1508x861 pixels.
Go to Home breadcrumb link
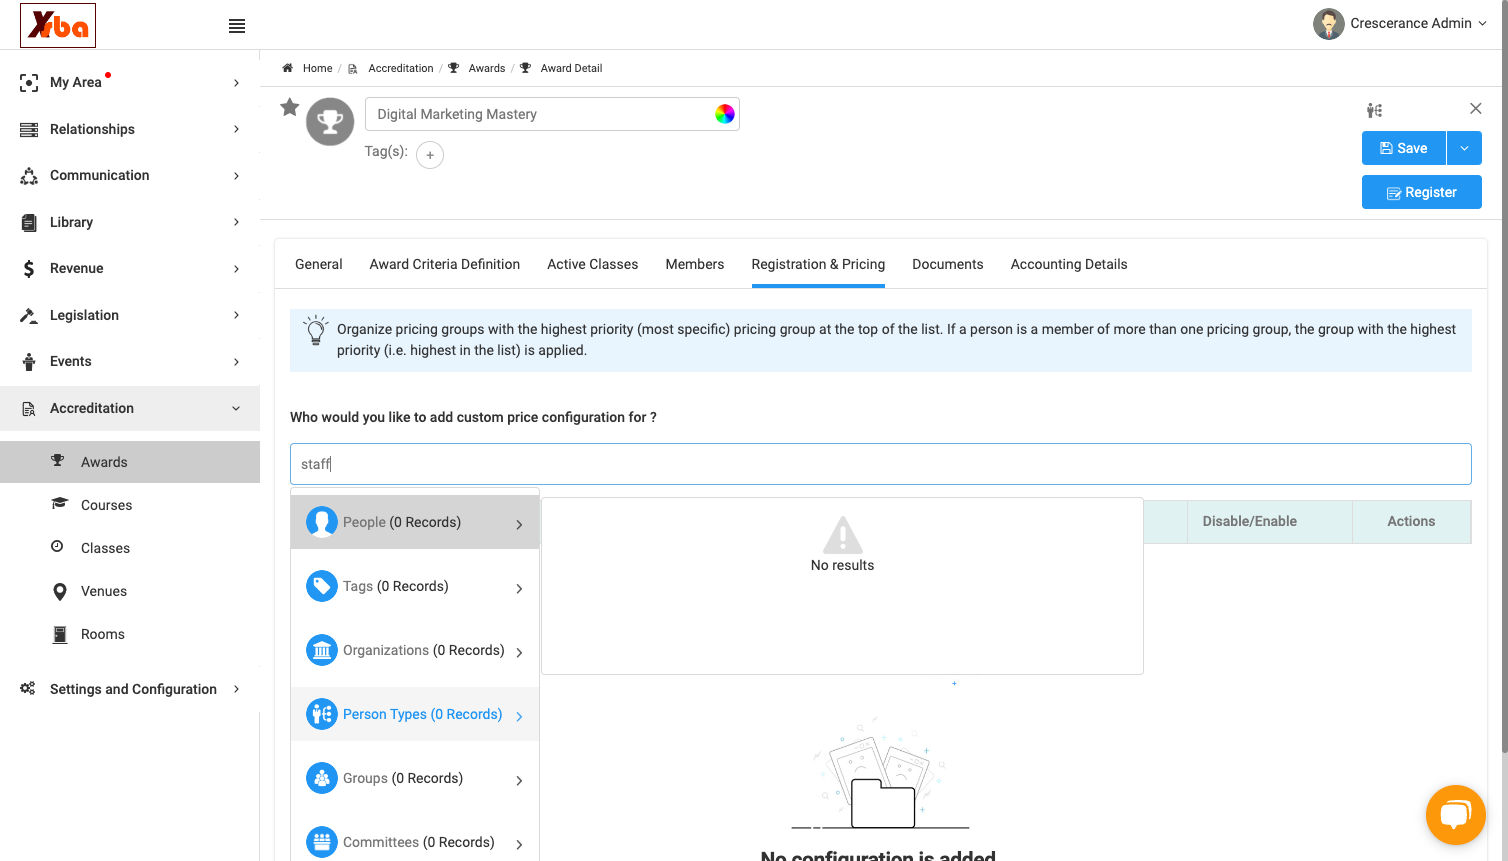(x=317, y=68)
